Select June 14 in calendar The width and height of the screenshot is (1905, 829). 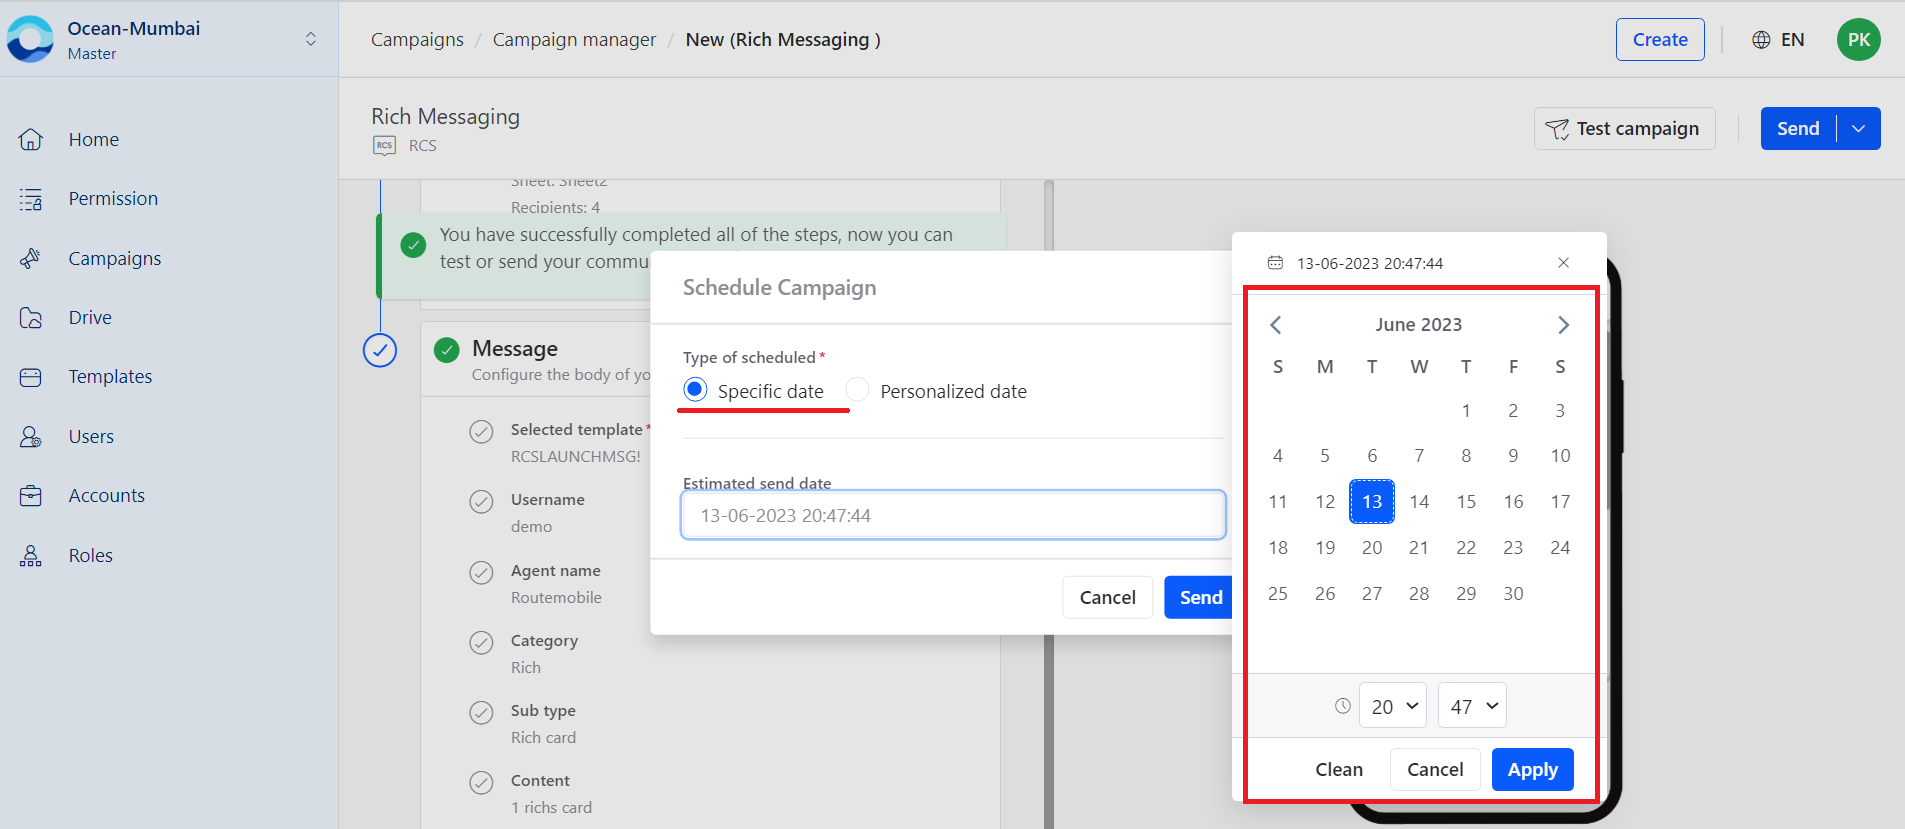(x=1419, y=501)
